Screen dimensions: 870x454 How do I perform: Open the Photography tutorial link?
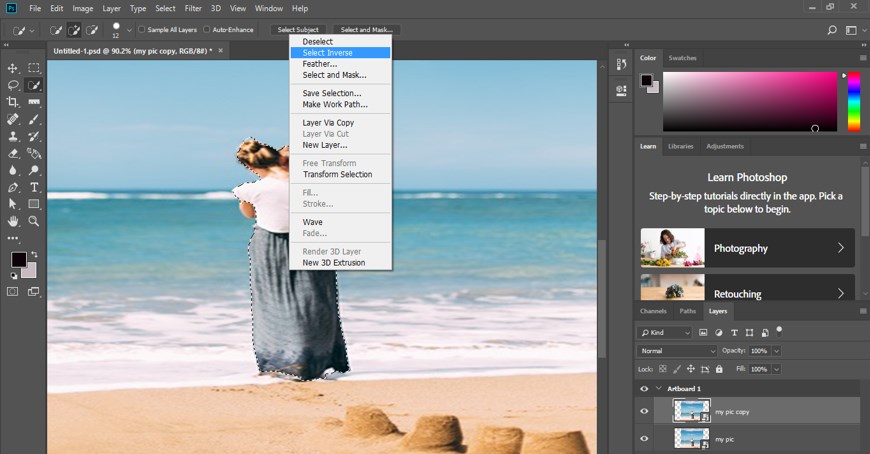(747, 248)
